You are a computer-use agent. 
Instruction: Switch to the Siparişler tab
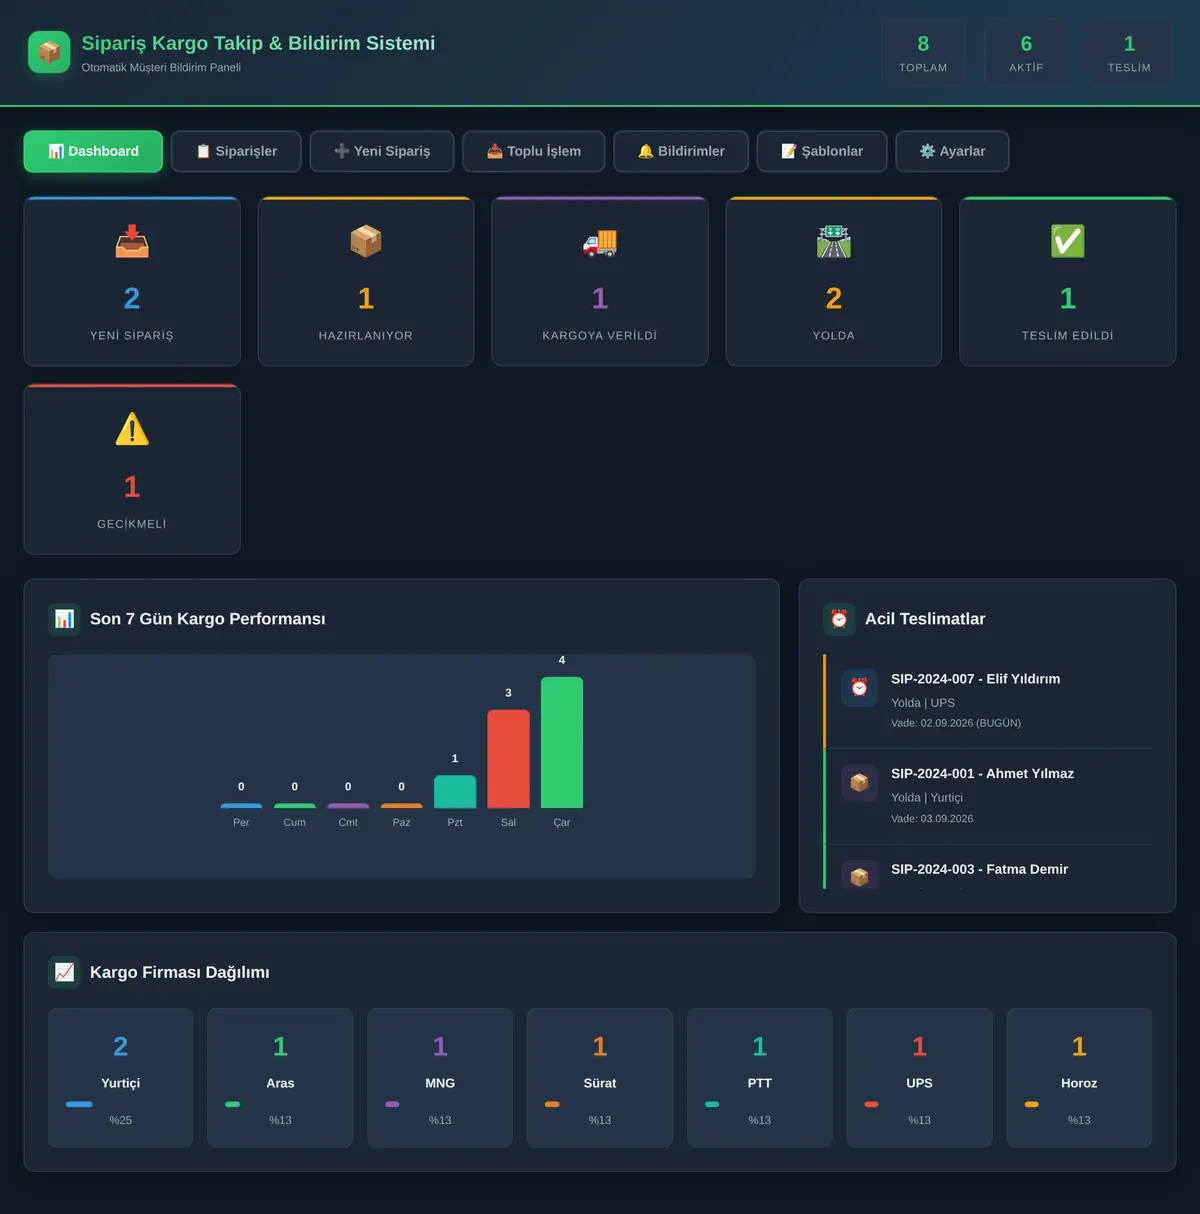[236, 151]
